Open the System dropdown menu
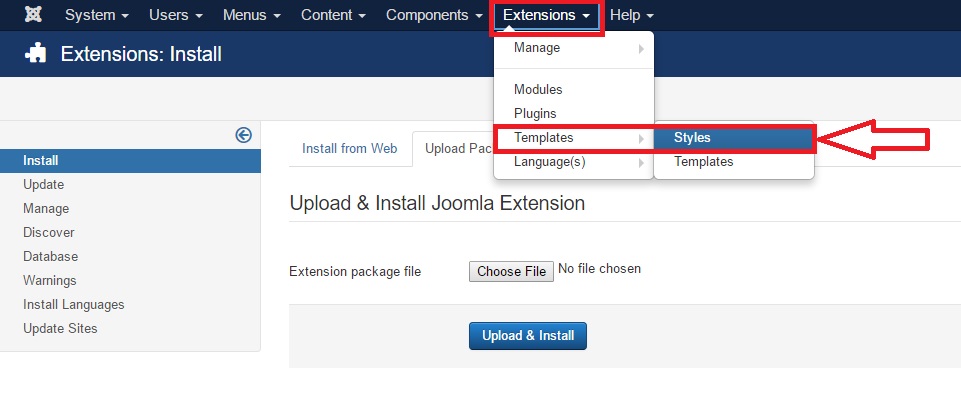 click(97, 15)
